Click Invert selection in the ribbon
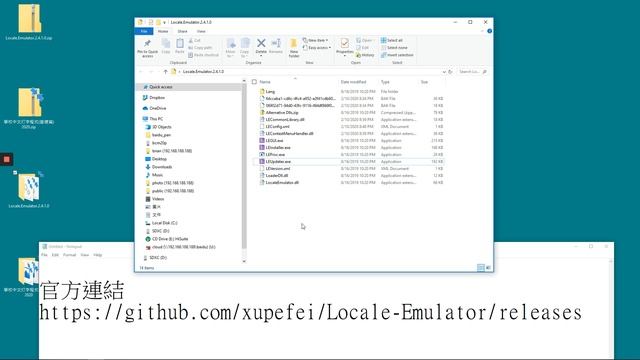The height and width of the screenshot is (360, 640). [x=397, y=55]
